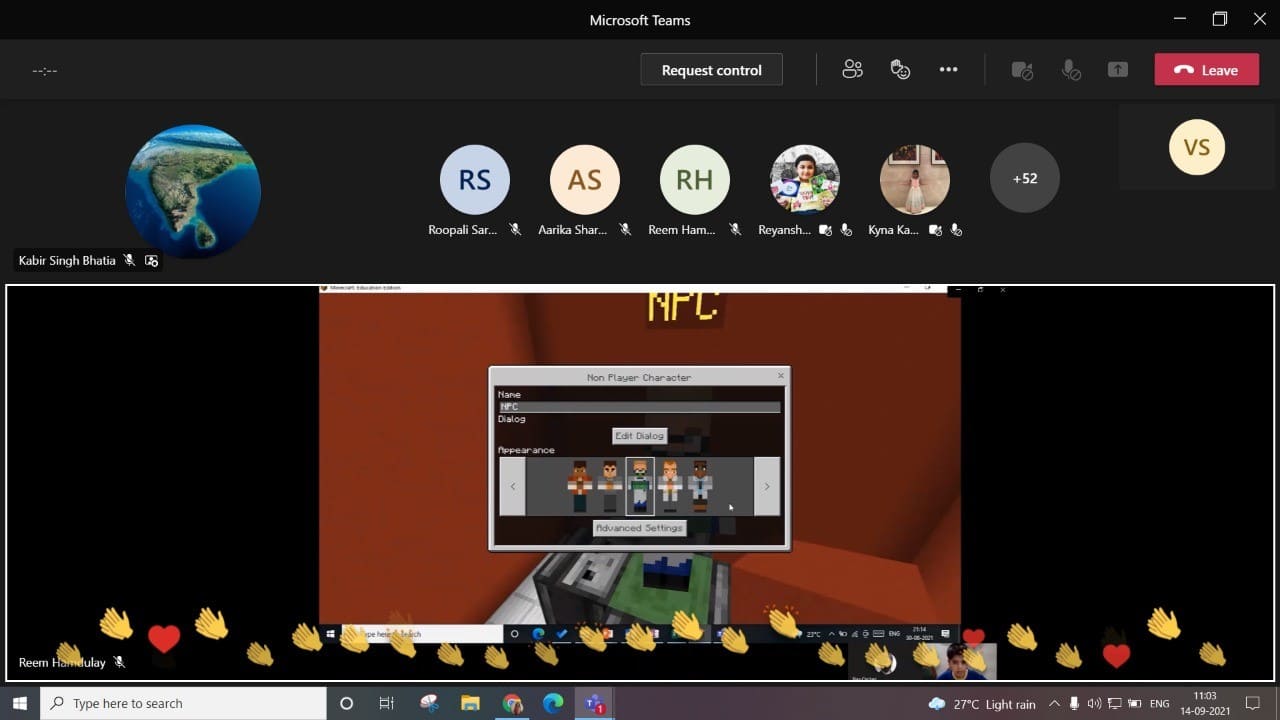The width and height of the screenshot is (1280, 720).
Task: Show the previous NPC appearance skins
Action: (x=512, y=486)
